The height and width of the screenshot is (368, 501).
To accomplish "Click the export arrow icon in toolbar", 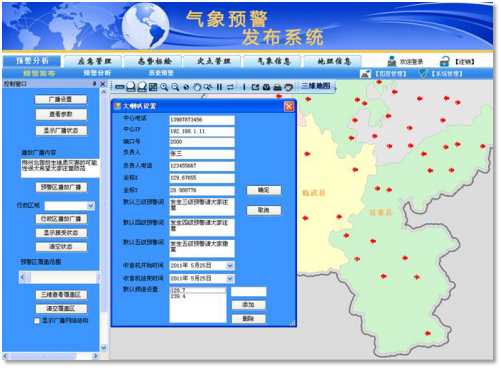I will (255, 87).
